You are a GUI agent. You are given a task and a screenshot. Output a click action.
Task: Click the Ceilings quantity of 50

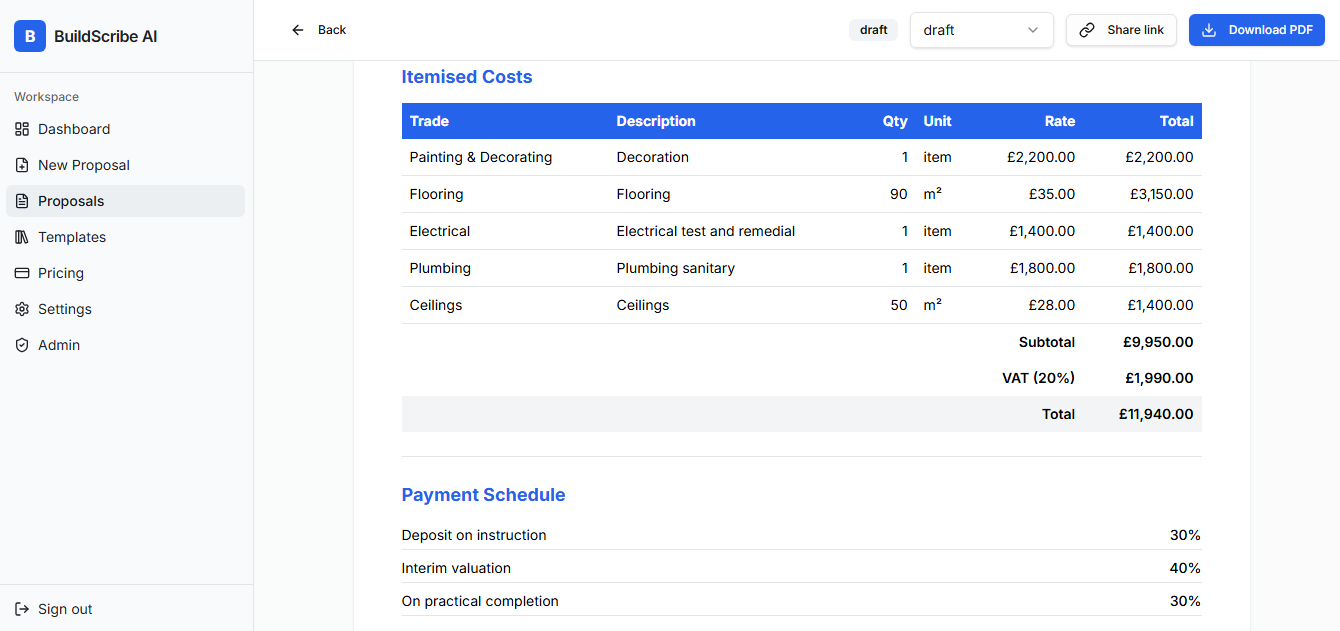coord(899,305)
